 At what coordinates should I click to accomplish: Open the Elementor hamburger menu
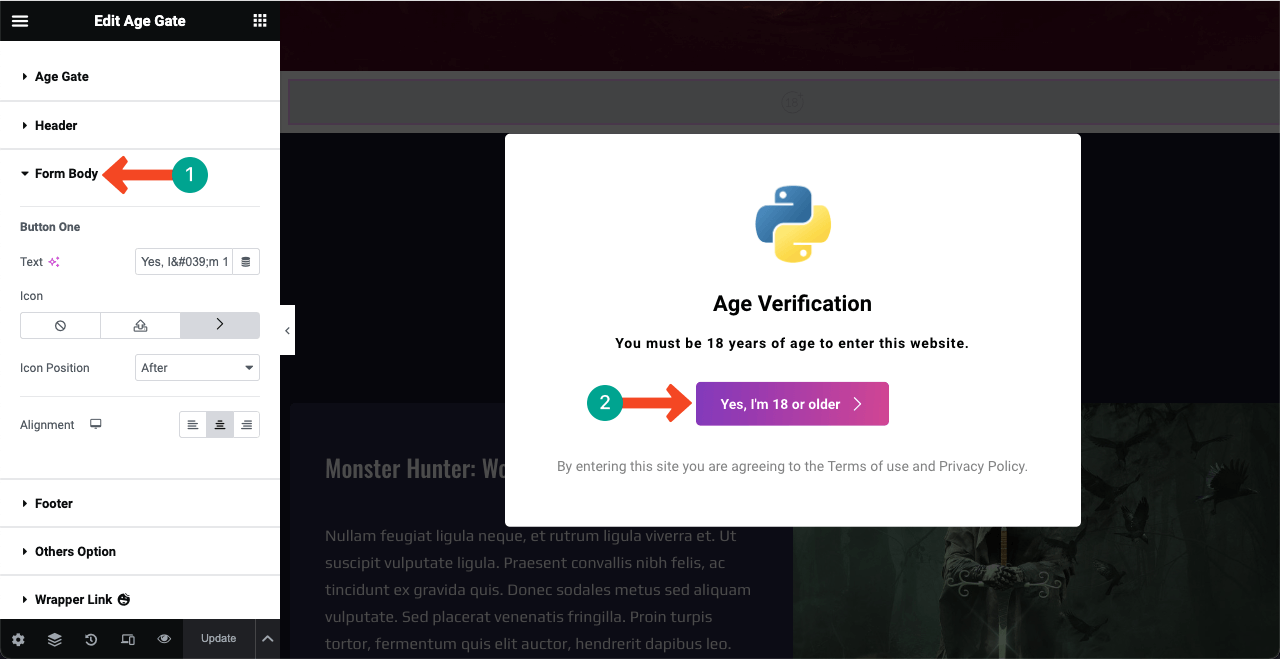coord(20,20)
